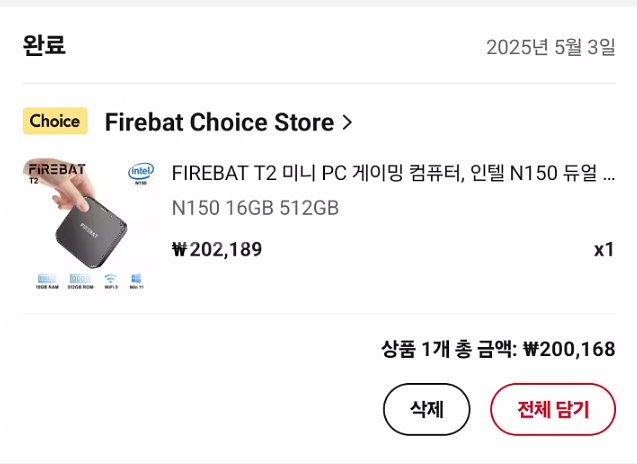Click the x1 quantity label

603,249
